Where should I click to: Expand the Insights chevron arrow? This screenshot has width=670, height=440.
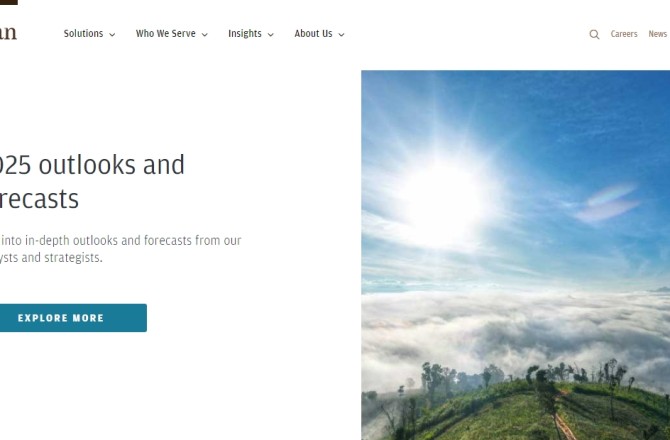tap(270, 35)
